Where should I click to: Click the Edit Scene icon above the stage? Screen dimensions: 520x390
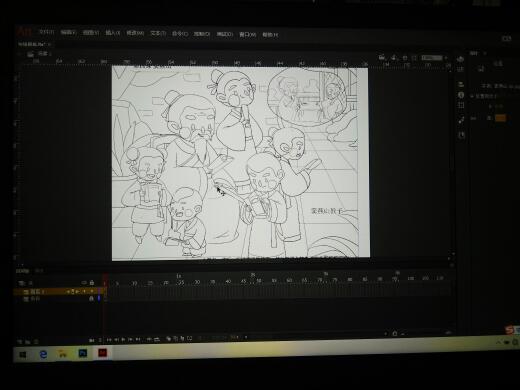(x=382, y=57)
